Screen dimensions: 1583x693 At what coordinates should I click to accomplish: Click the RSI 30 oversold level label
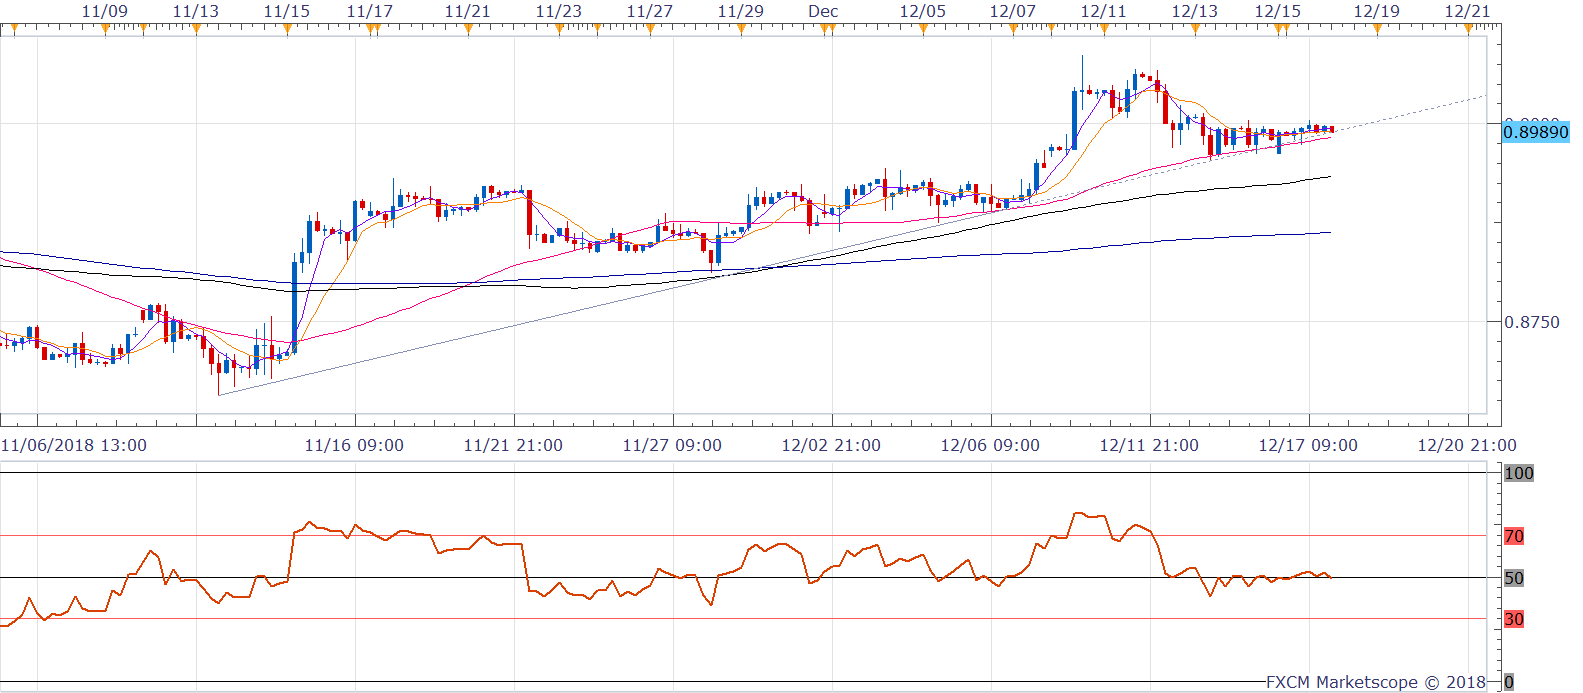pos(1514,619)
